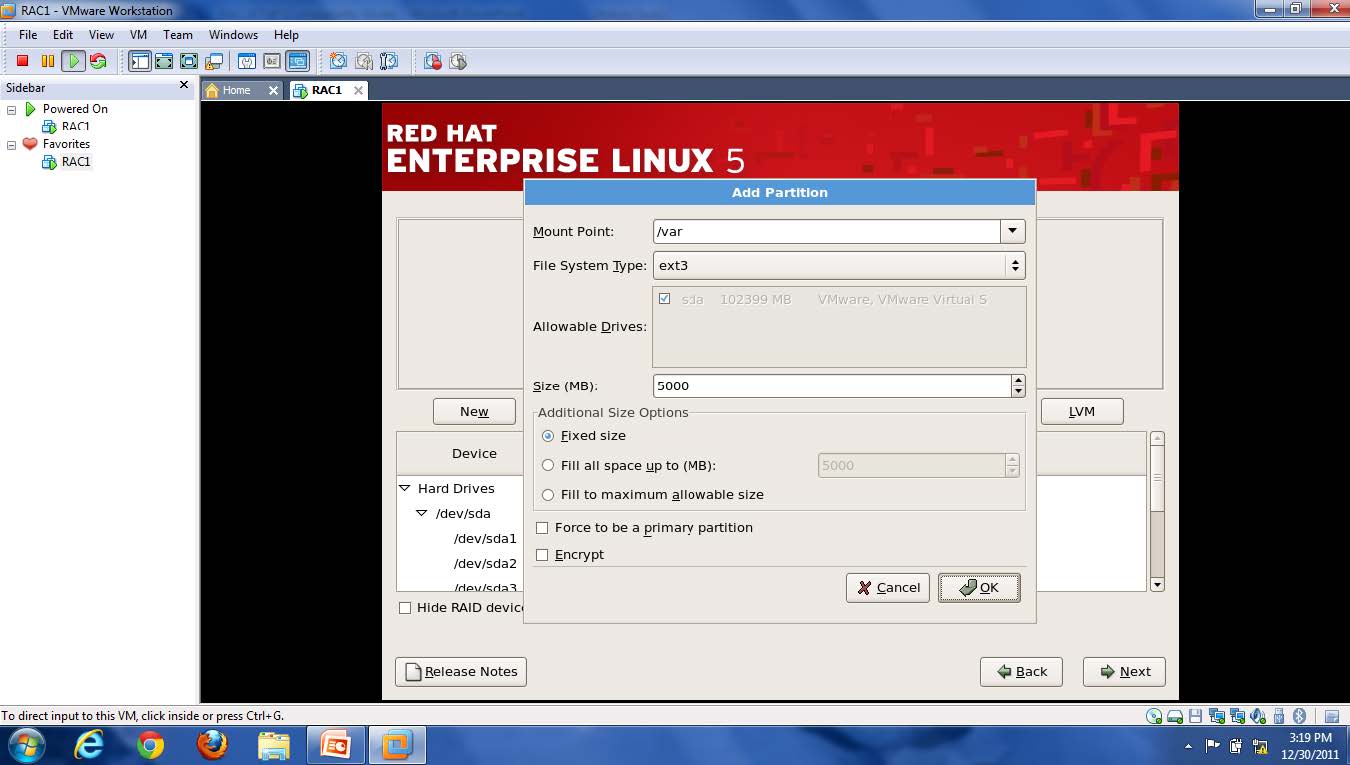Viewport: 1350px width, 765px height.
Task: Click the OK button in Add Partition
Action: 979,587
